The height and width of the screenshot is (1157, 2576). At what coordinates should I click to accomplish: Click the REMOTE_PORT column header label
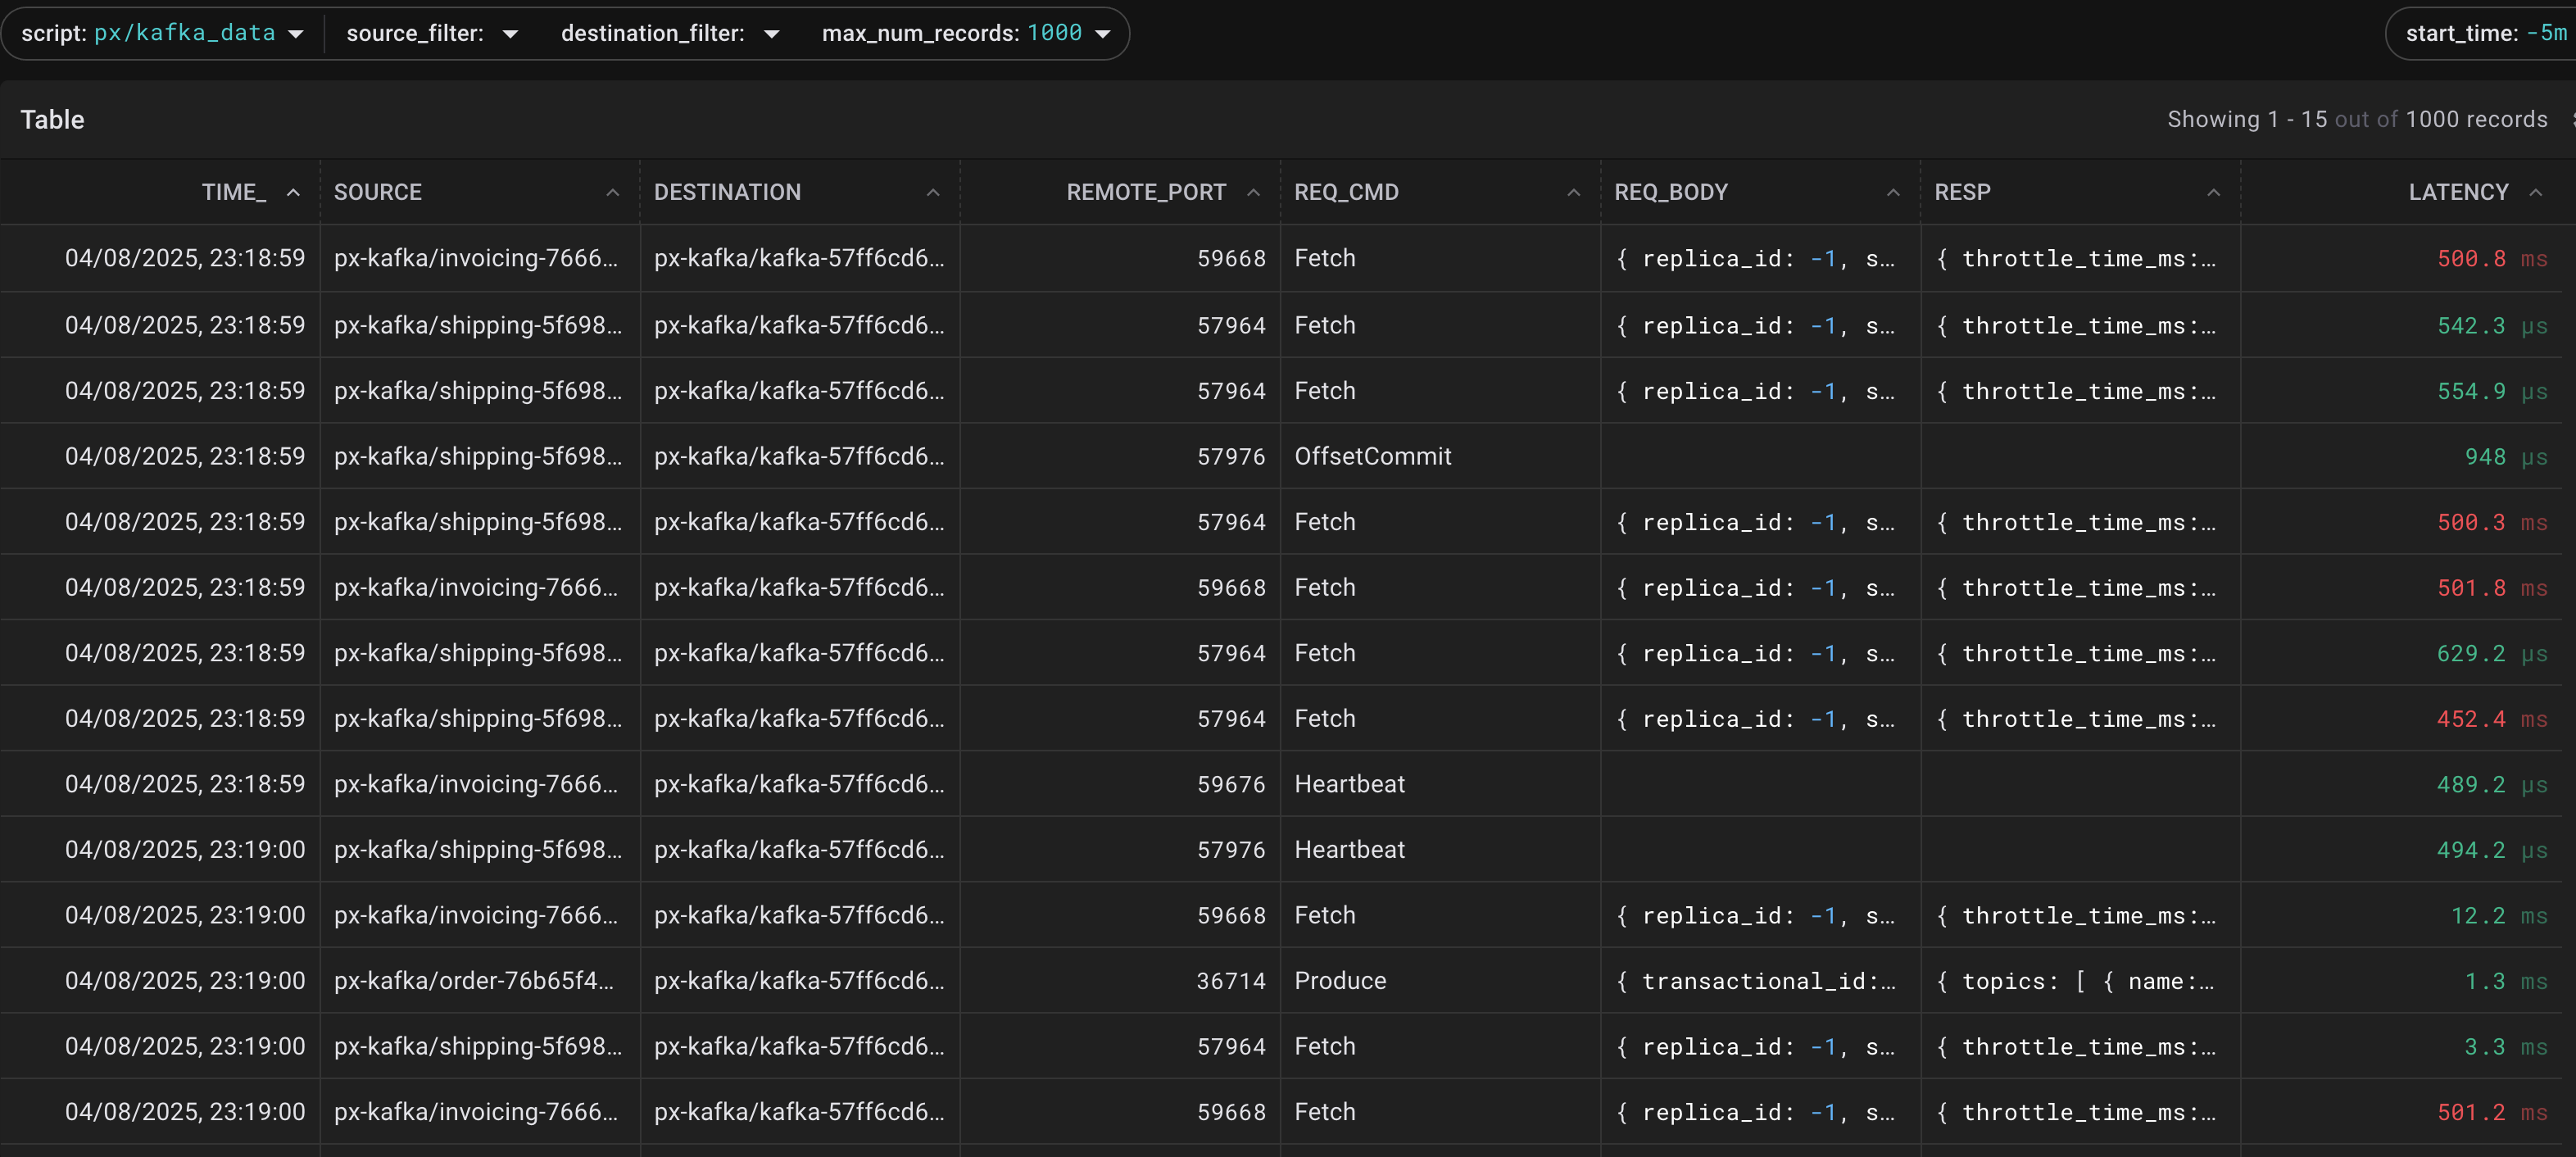coord(1146,192)
